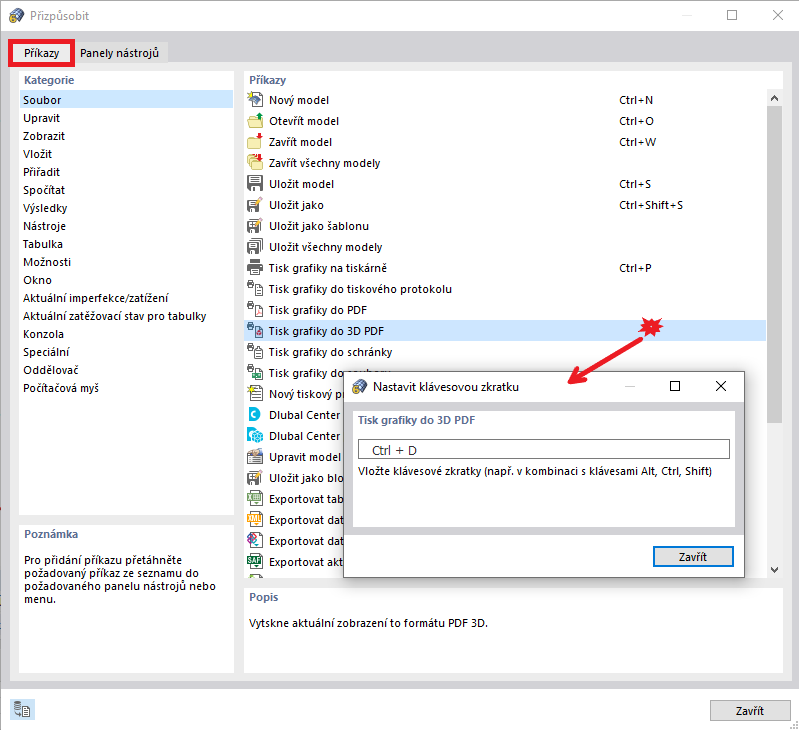Viewport: 799px width, 730px height.
Task: Select the Tabulka category
Action: [126, 244]
